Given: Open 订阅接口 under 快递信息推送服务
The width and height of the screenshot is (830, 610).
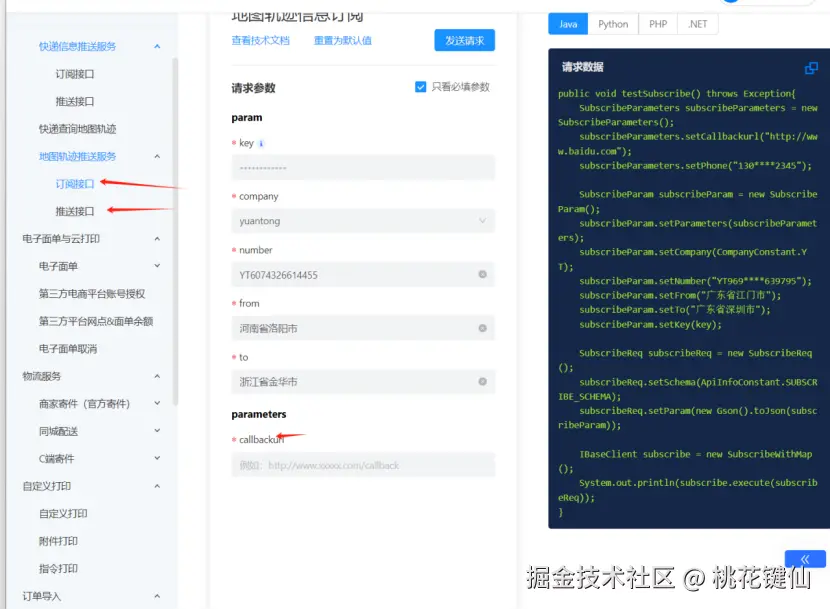Looking at the screenshot, I should pos(75,74).
